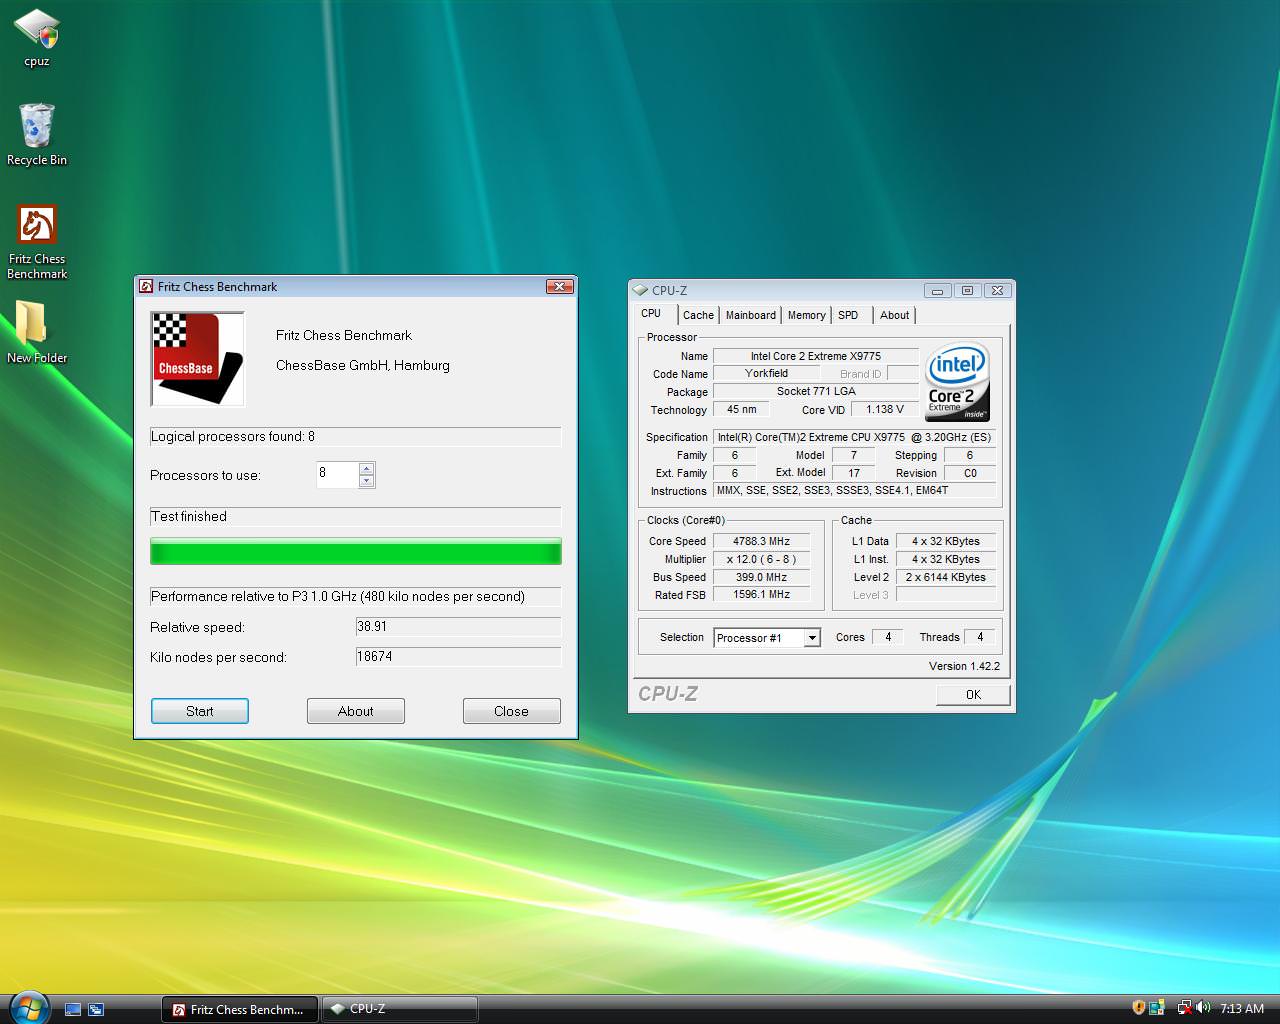Click the Core Speed value 4788.3 MHz
This screenshot has height=1024, width=1280.
coord(761,541)
